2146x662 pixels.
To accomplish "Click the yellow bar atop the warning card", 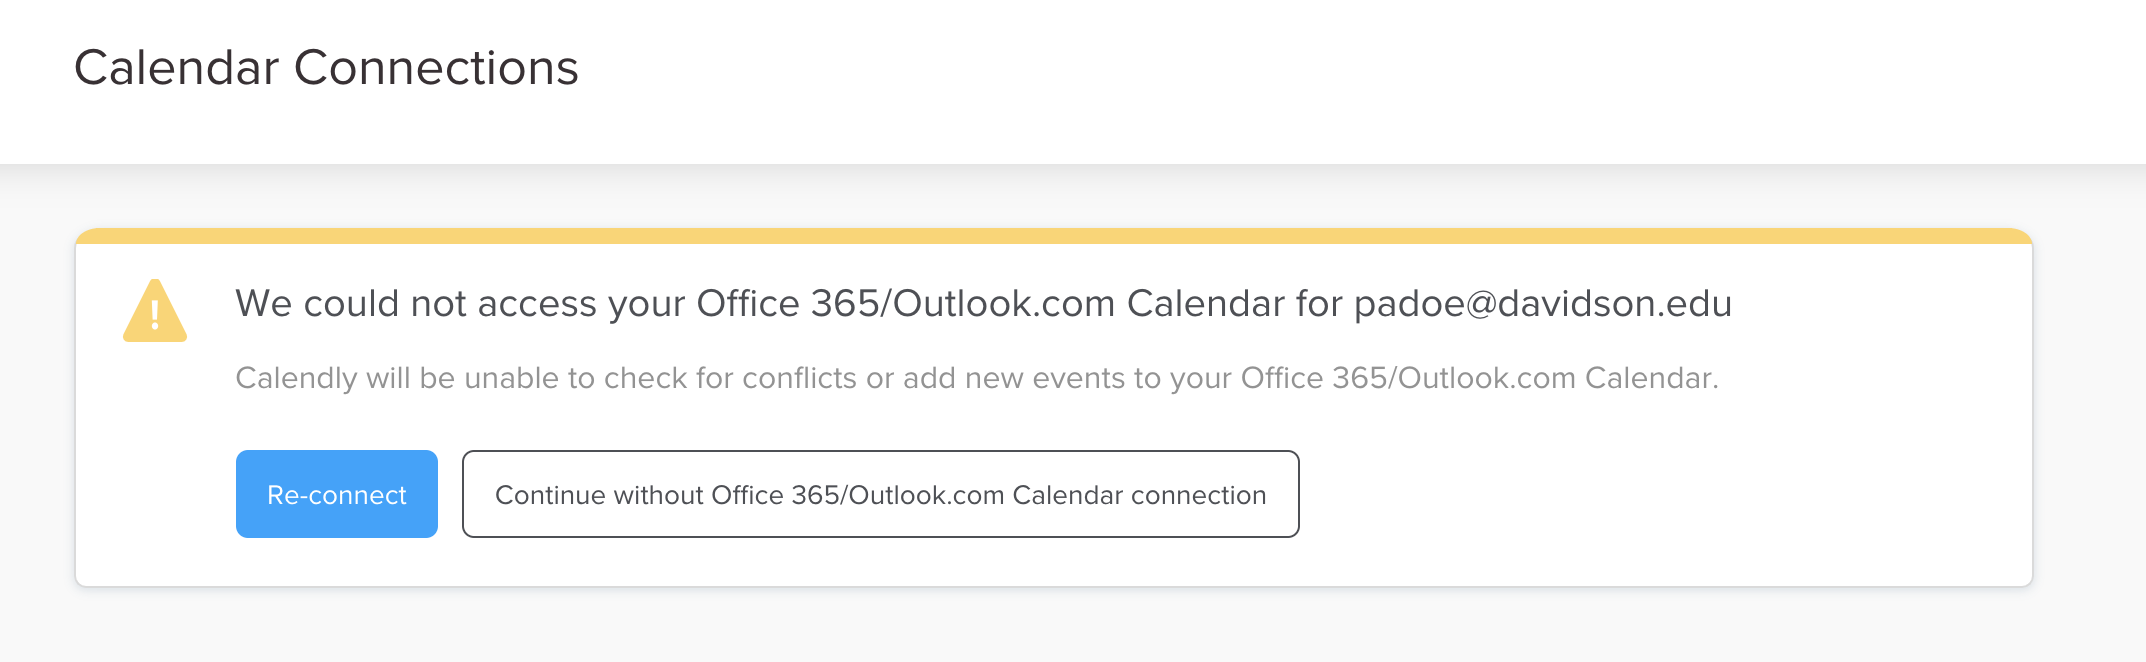I will coord(1054,236).
